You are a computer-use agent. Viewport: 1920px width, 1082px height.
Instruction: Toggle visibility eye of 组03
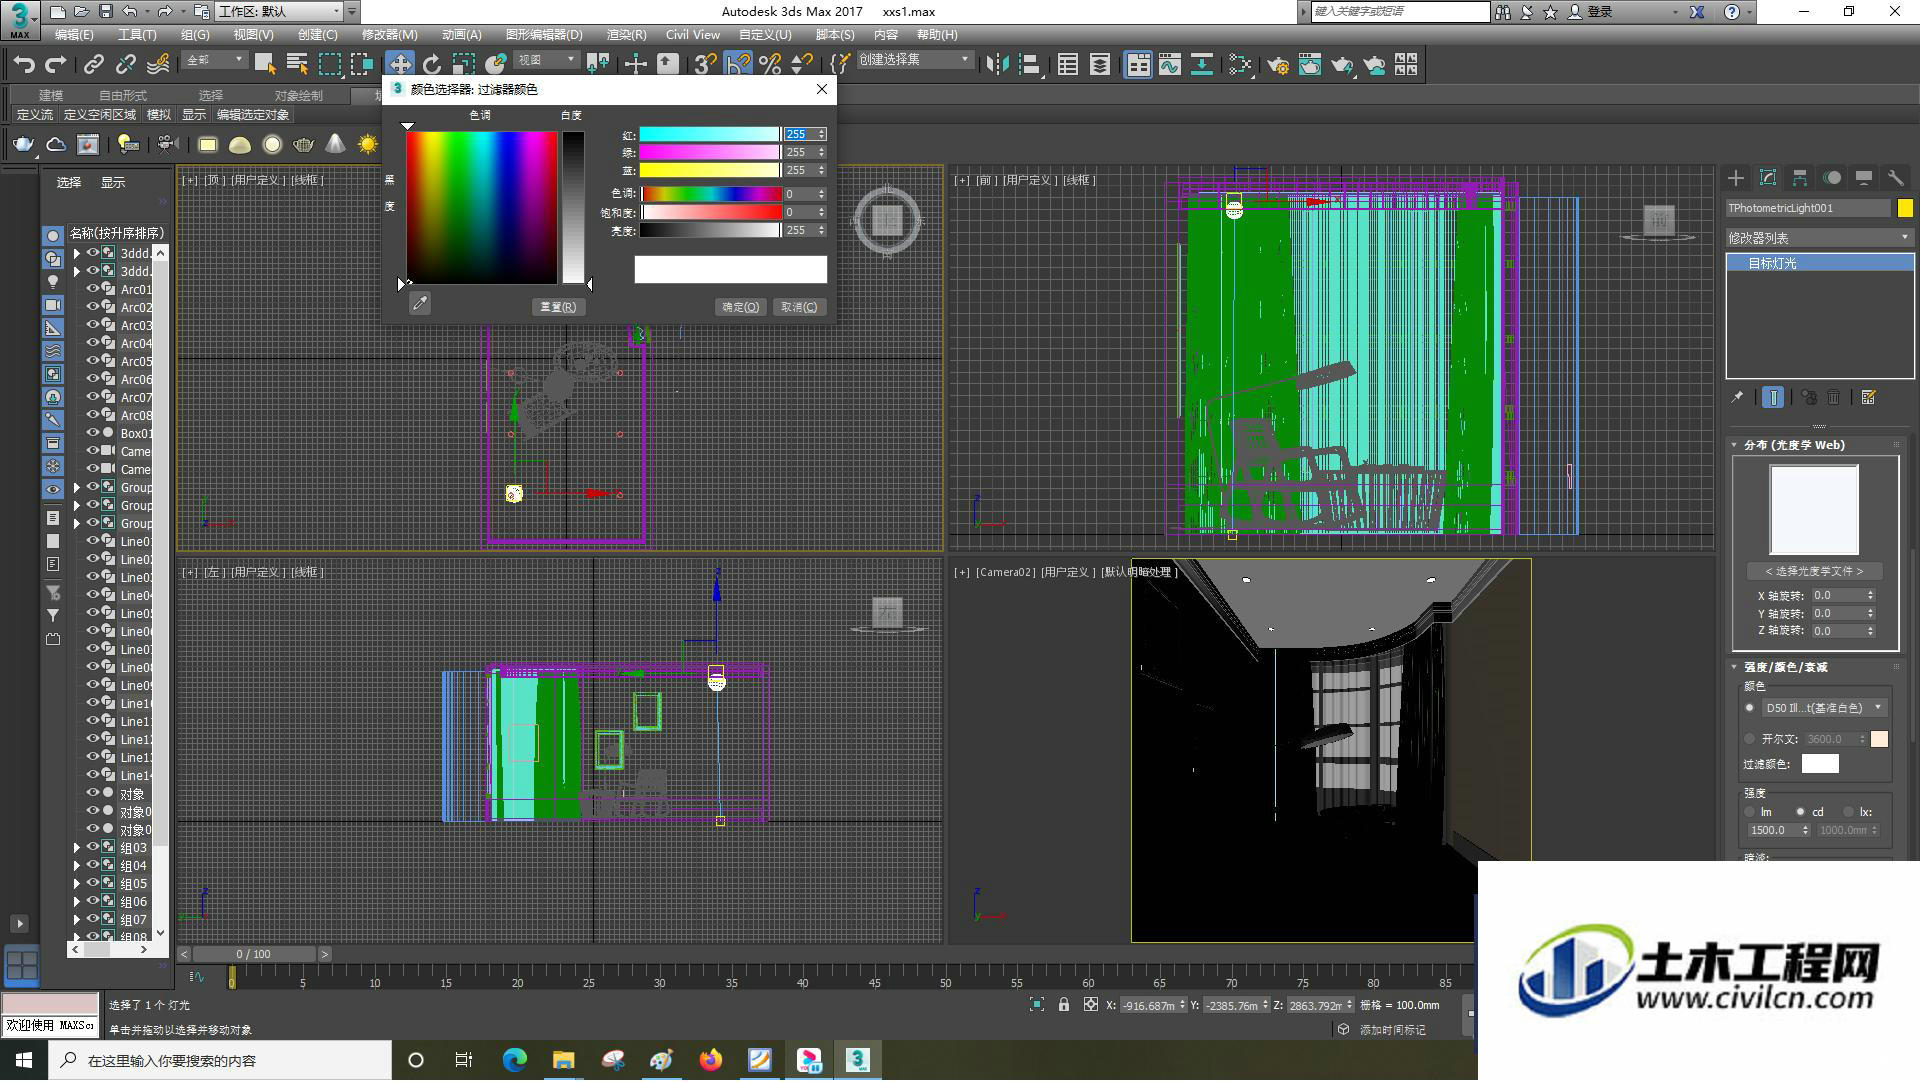tap(92, 847)
